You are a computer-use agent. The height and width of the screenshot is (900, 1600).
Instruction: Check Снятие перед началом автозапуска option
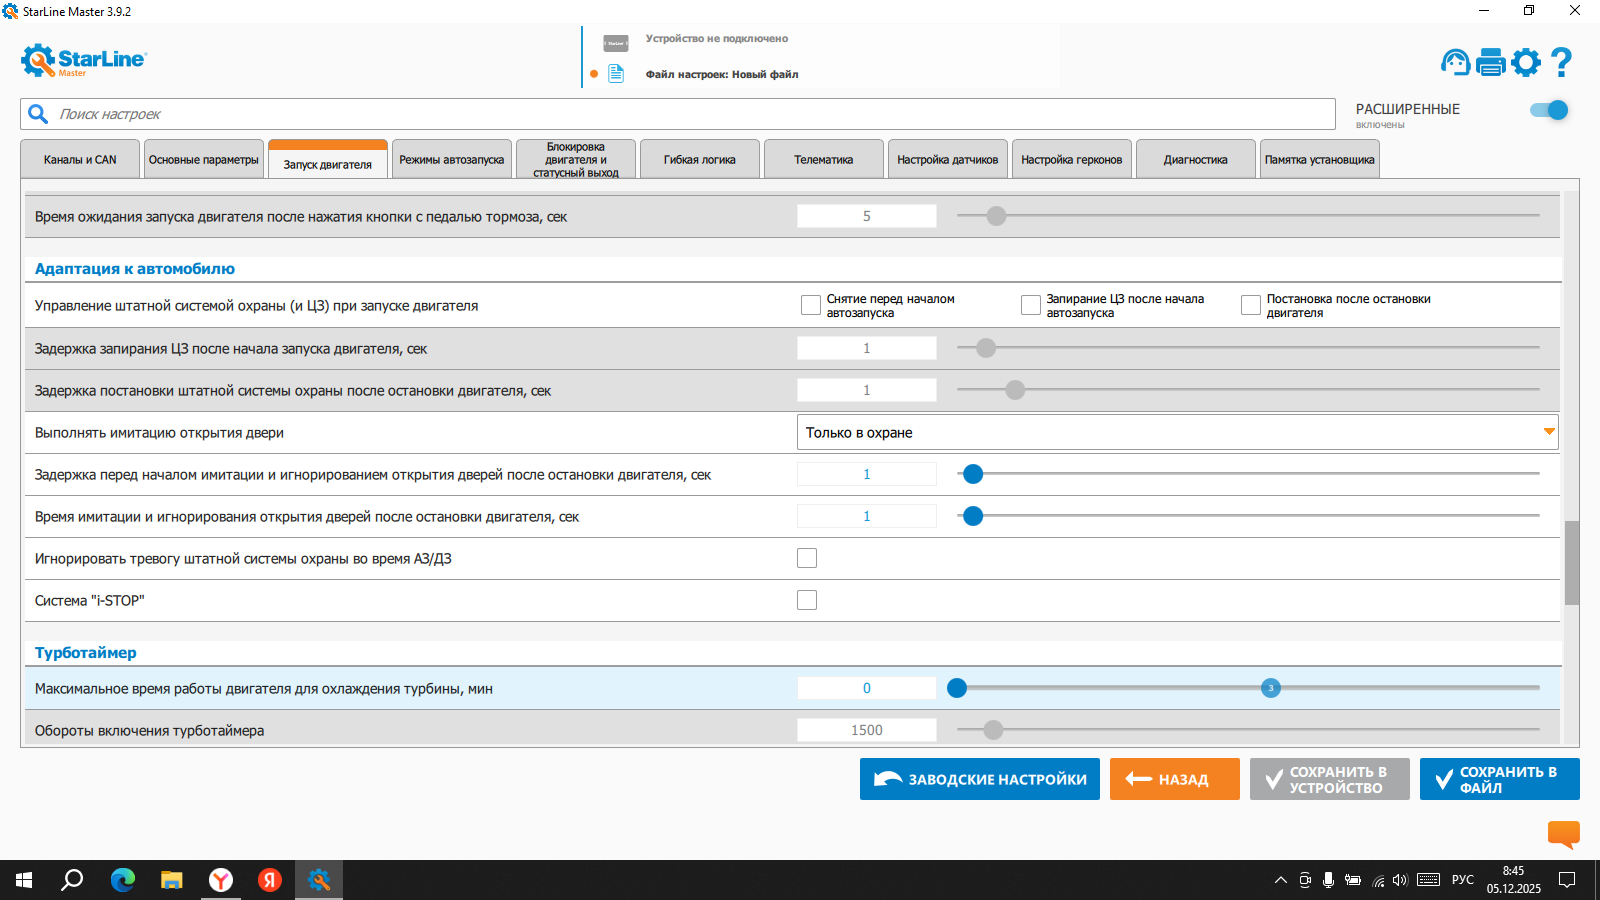click(811, 305)
